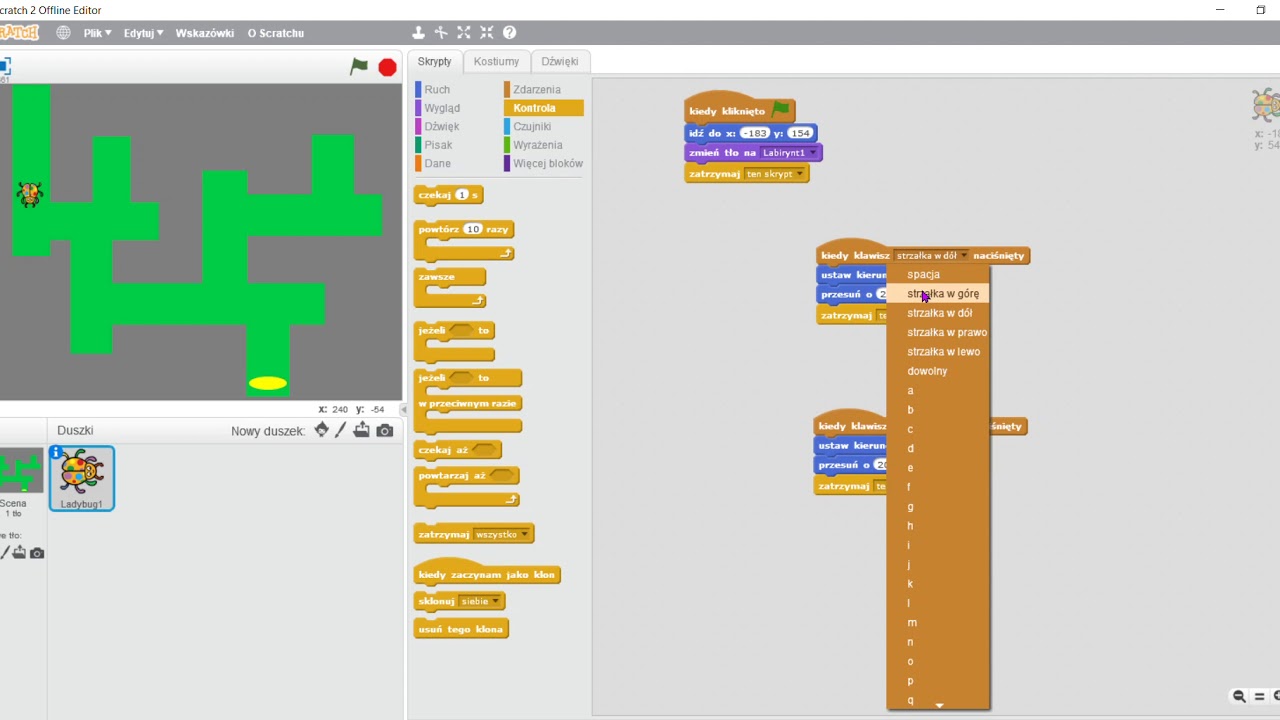Open the language globe menu
The height and width of the screenshot is (720, 1280).
tap(63, 33)
